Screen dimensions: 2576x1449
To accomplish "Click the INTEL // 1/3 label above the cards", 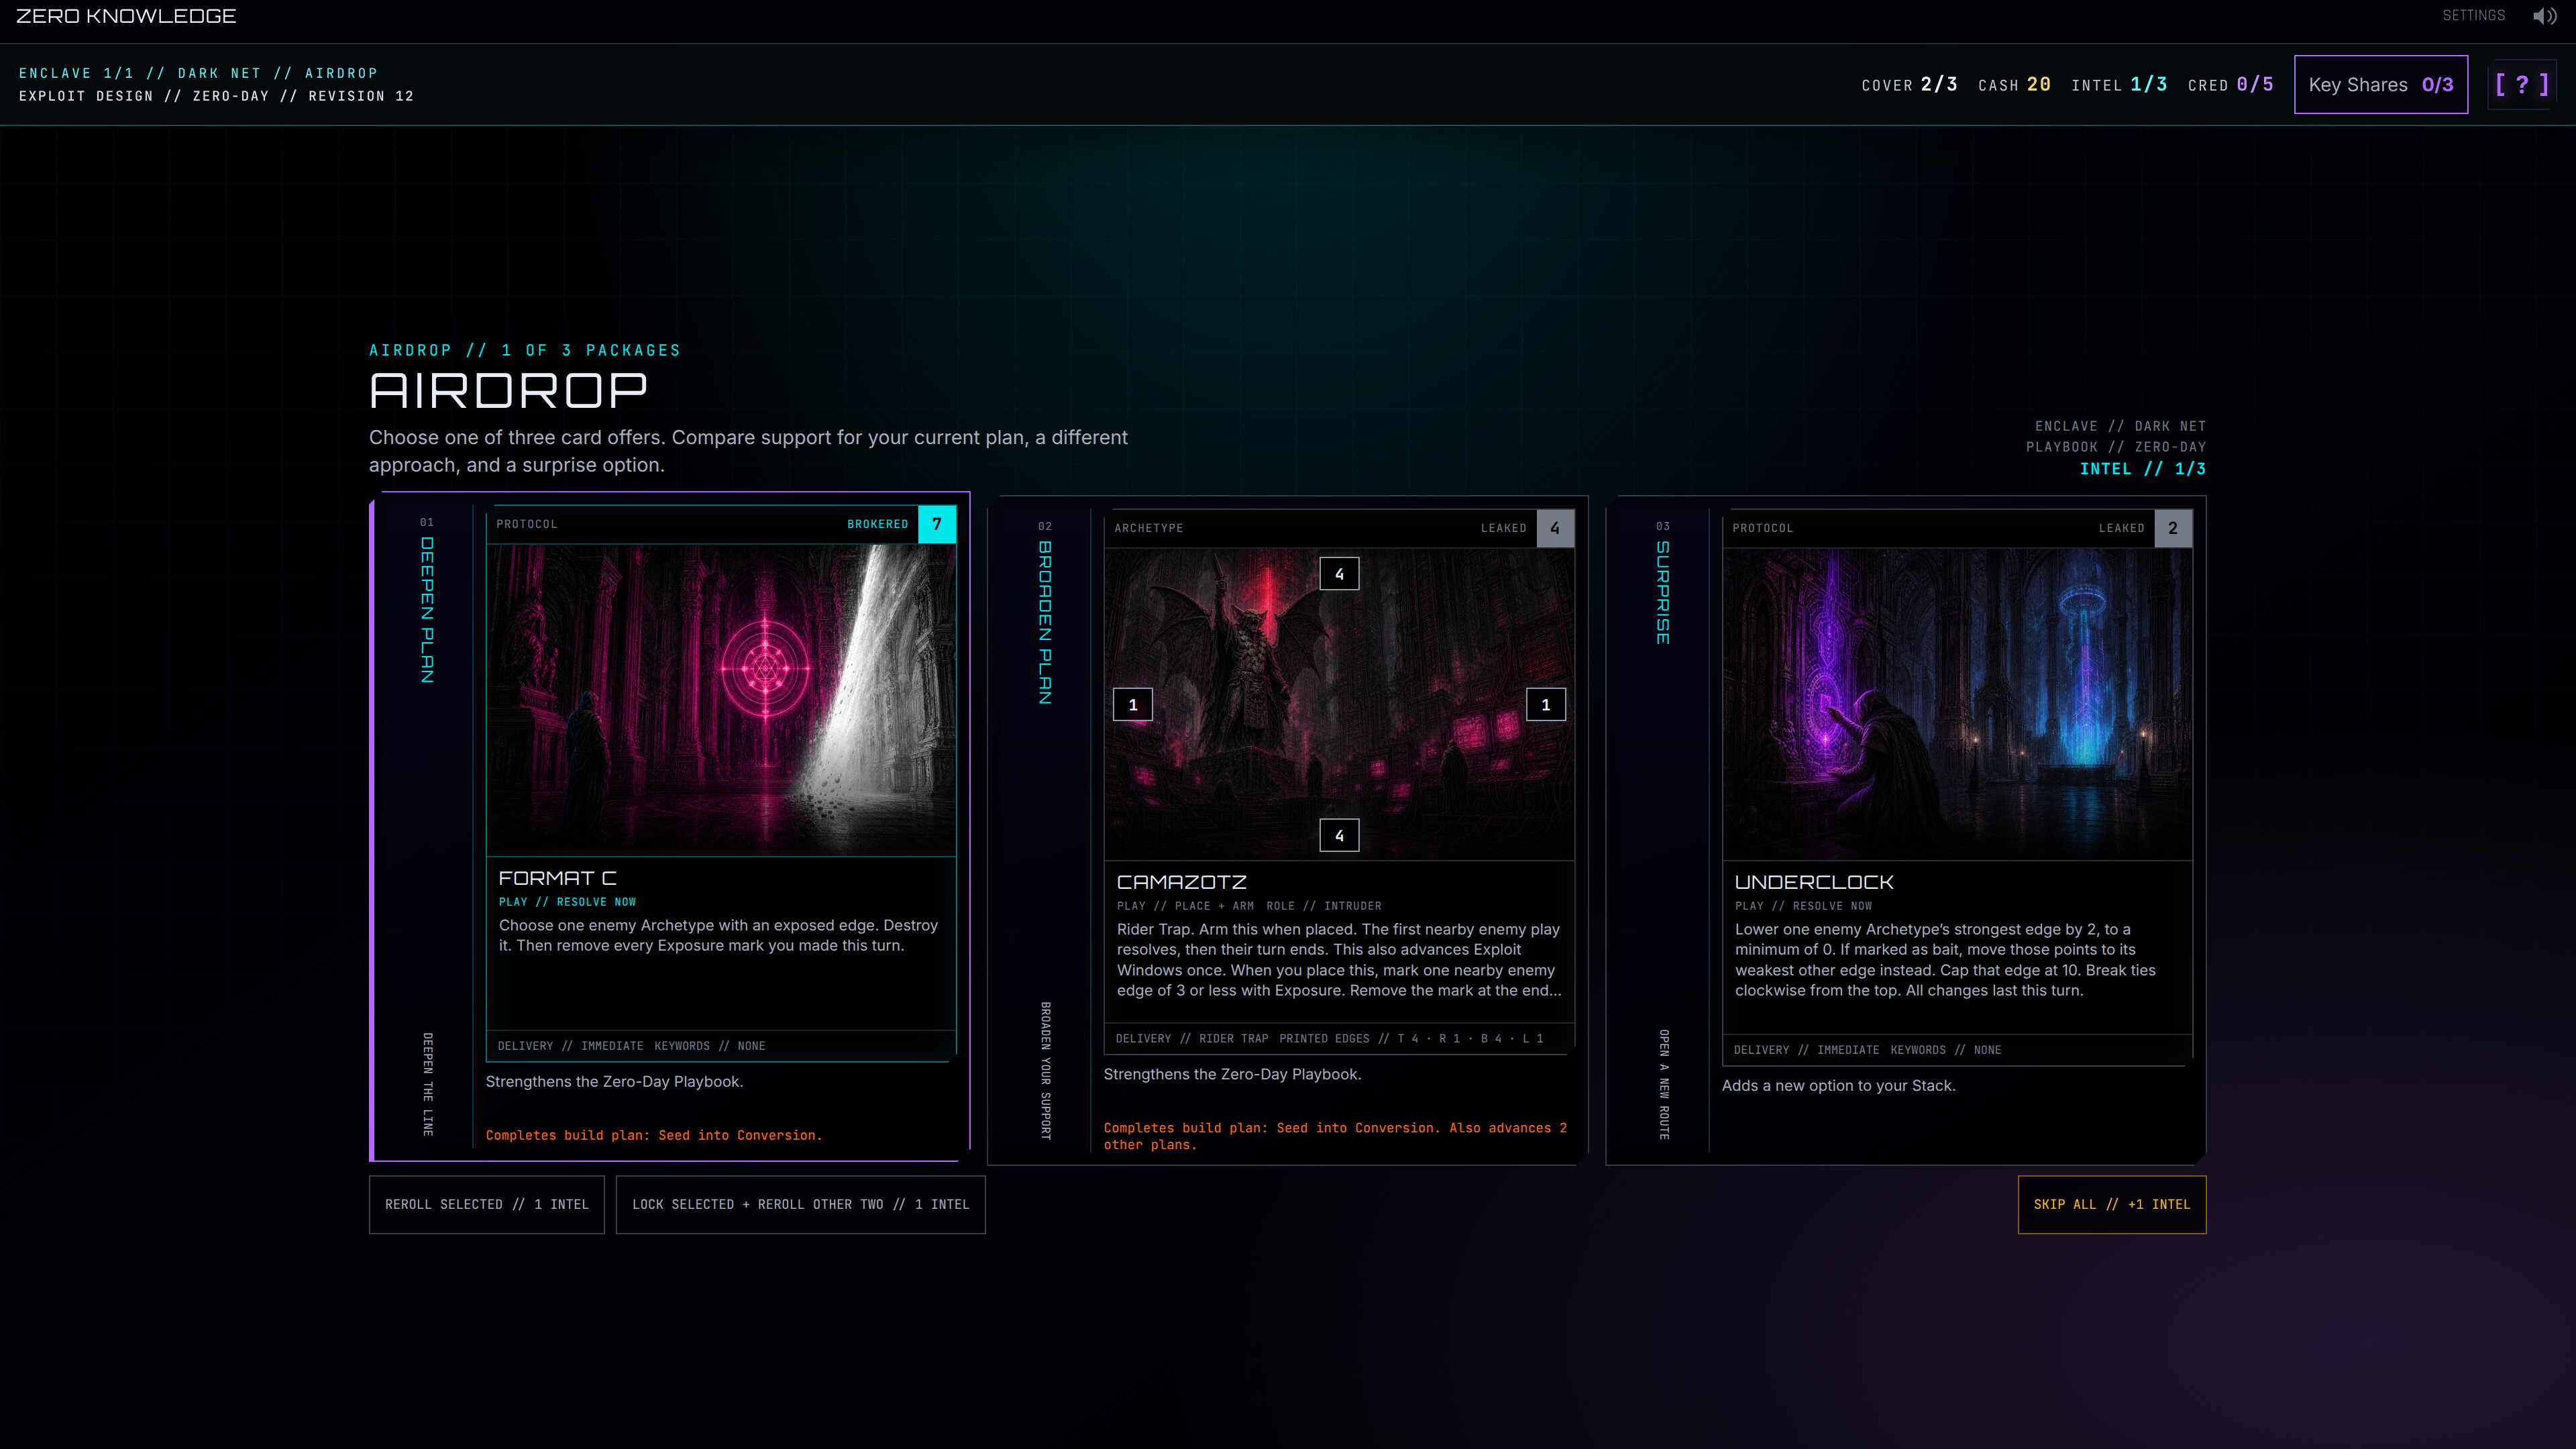I will 2143,469.
